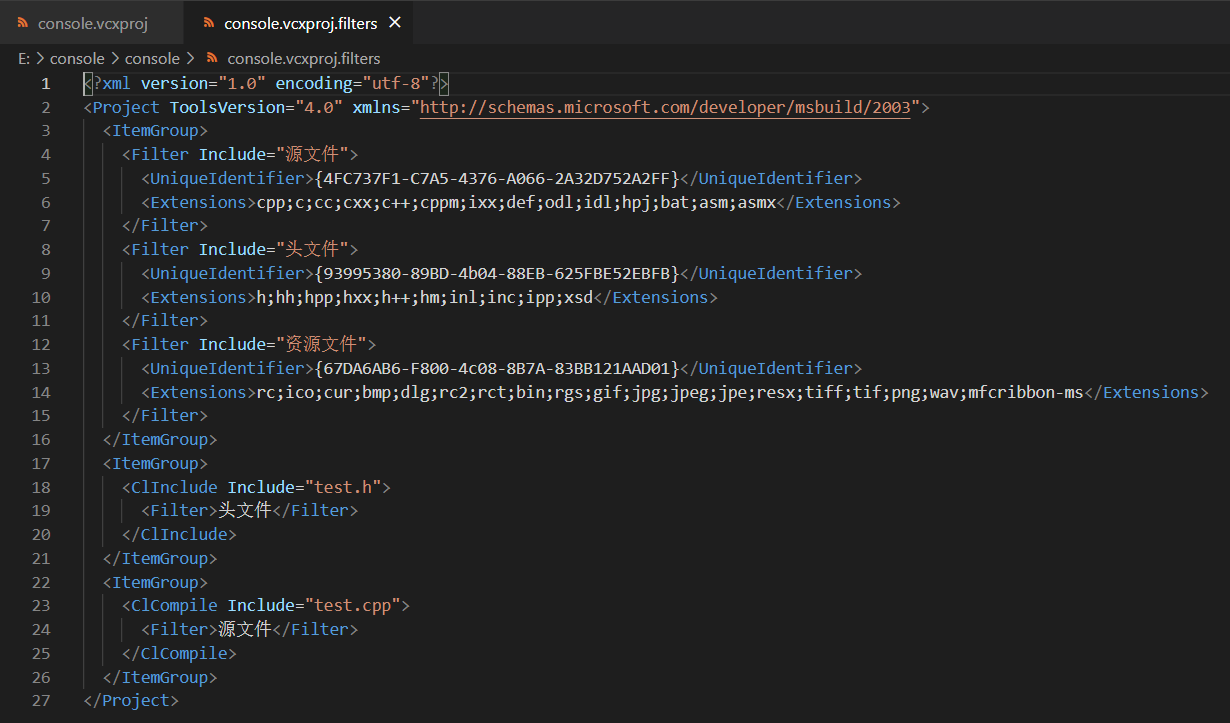Expand the first console breadcrumb item
The height and width of the screenshot is (723, 1230).
(78, 58)
